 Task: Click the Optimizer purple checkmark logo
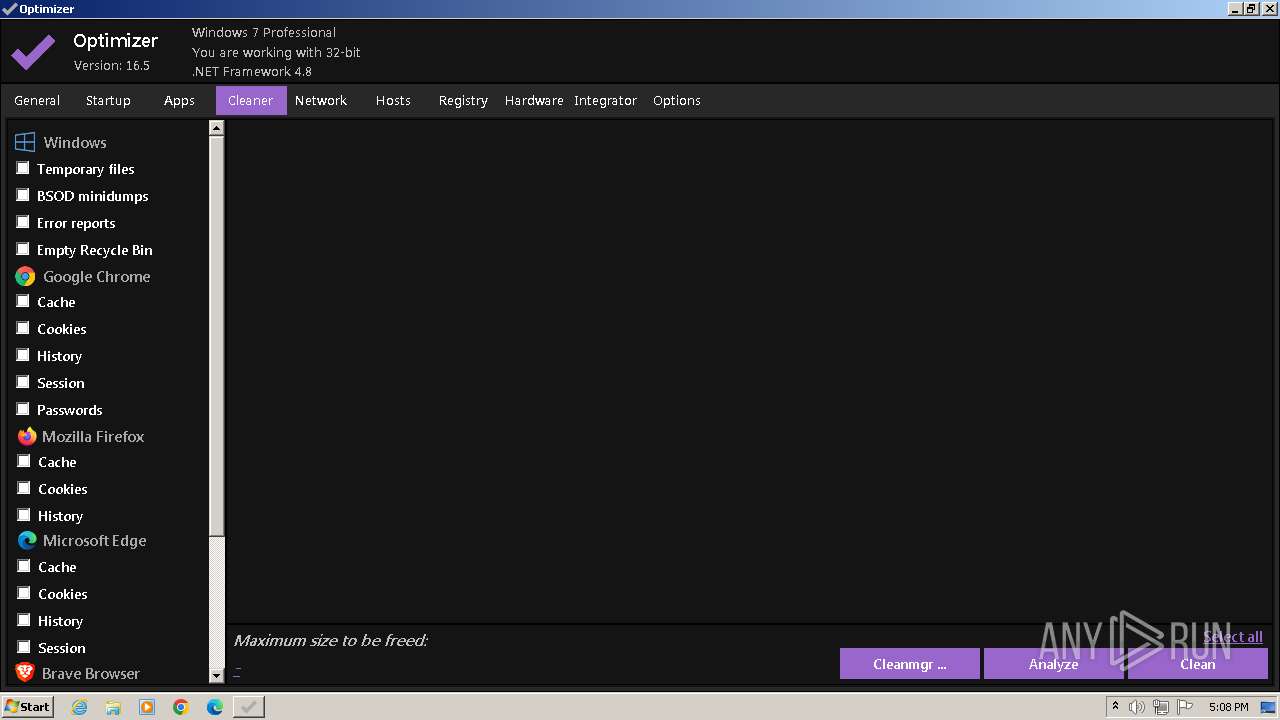click(33, 52)
